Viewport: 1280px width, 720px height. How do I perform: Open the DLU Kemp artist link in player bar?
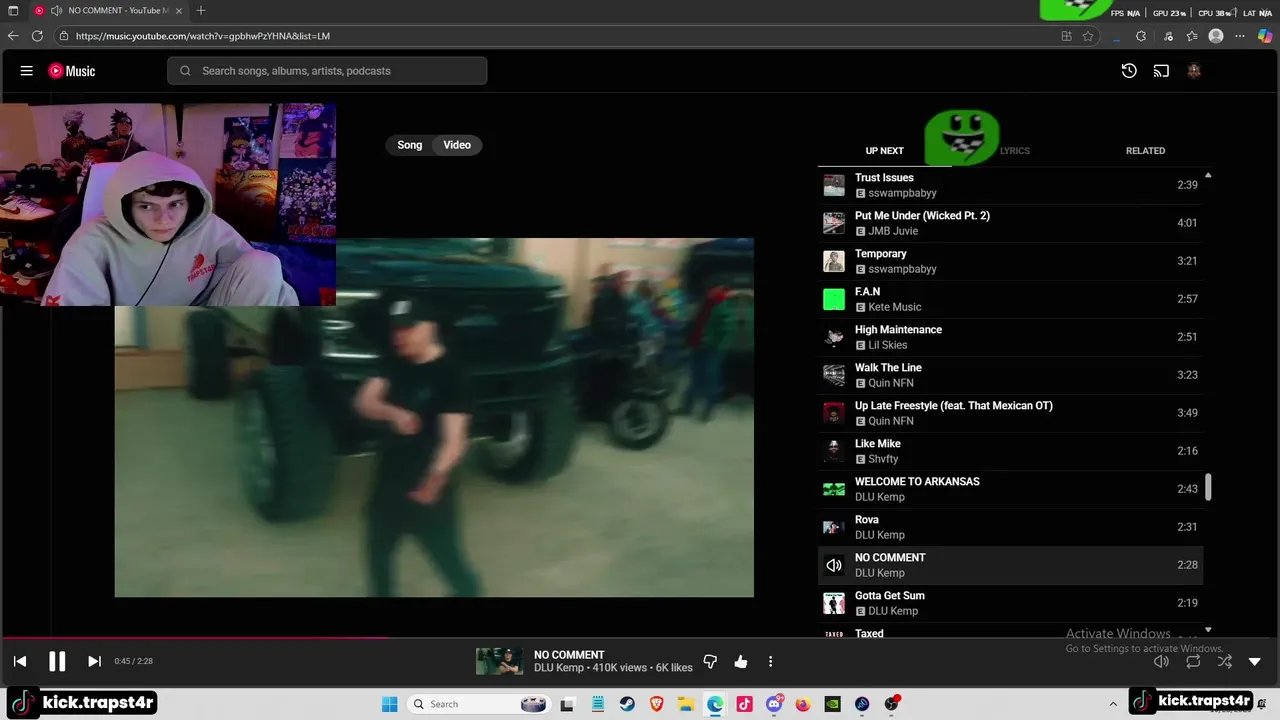point(558,668)
